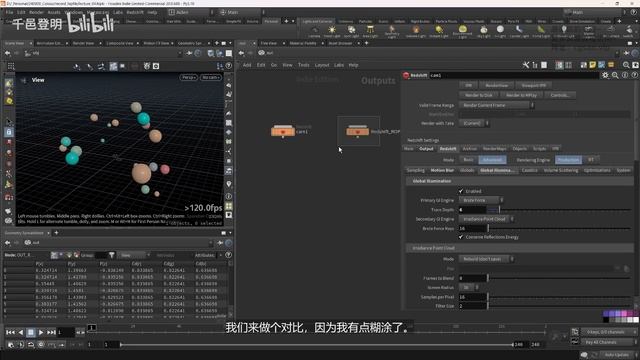
Task: Open the Persp viewport dropdown
Action: 189,77
